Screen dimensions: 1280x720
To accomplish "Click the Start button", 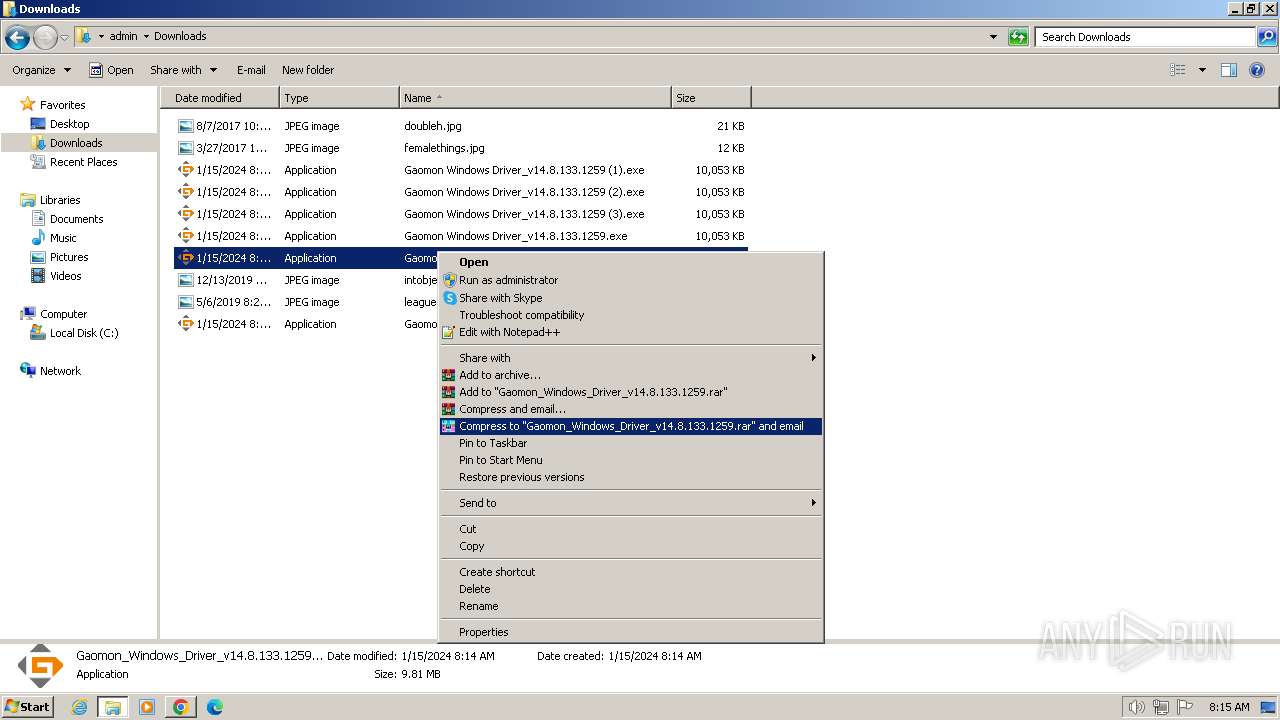I will coord(27,707).
